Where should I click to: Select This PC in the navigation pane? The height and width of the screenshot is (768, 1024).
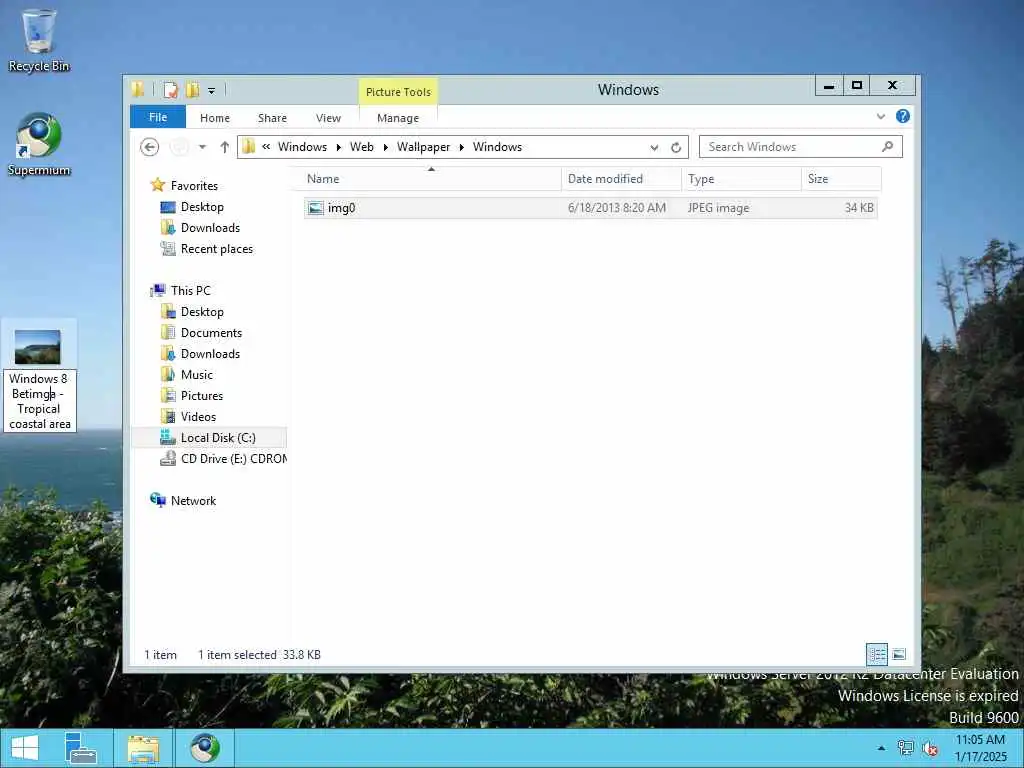click(190, 291)
